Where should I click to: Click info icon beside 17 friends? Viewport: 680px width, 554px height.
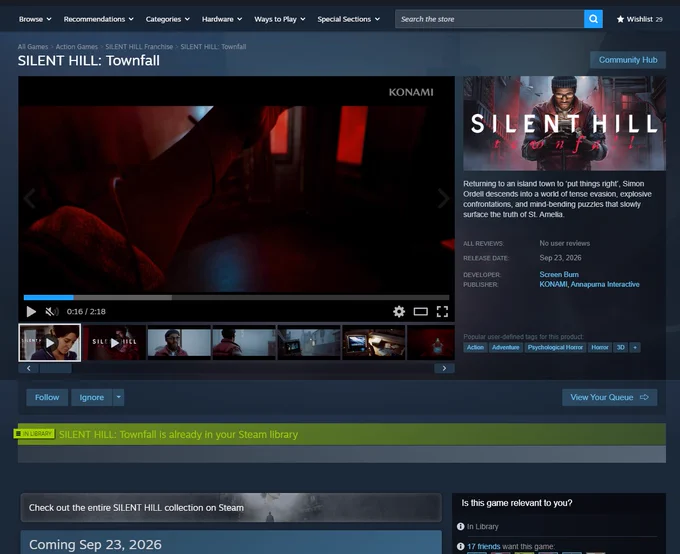461,547
